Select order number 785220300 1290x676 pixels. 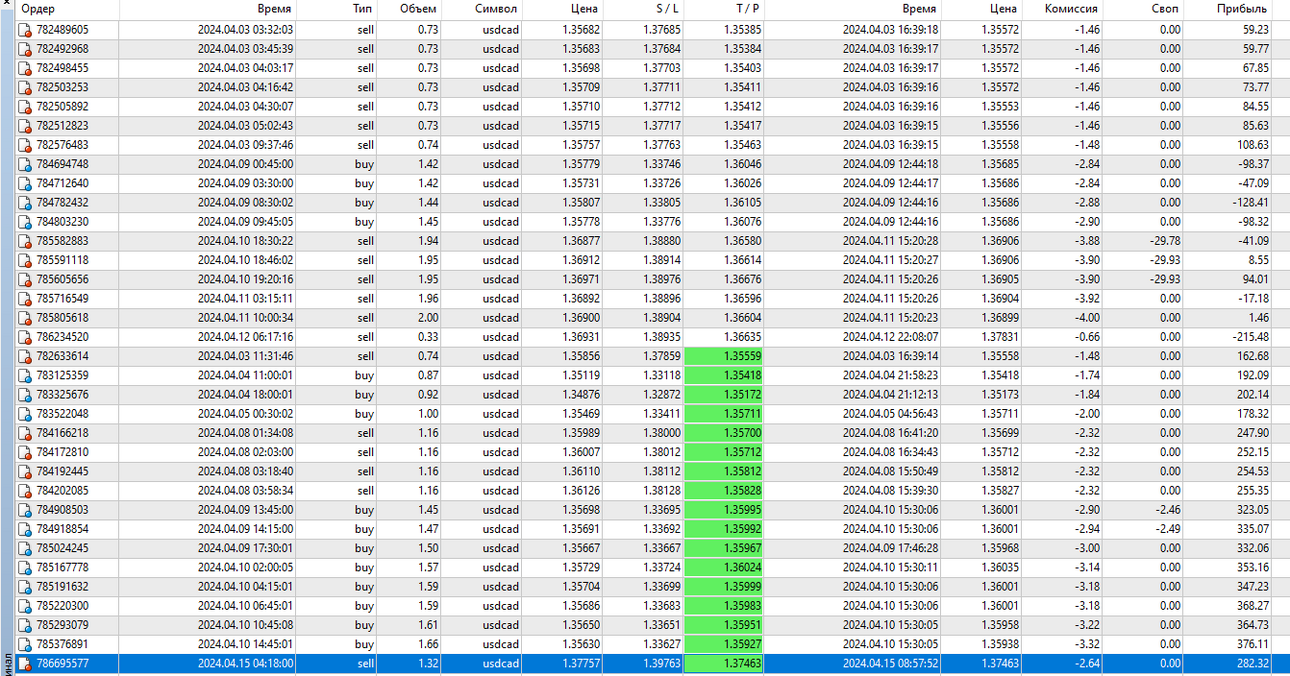click(x=62, y=606)
